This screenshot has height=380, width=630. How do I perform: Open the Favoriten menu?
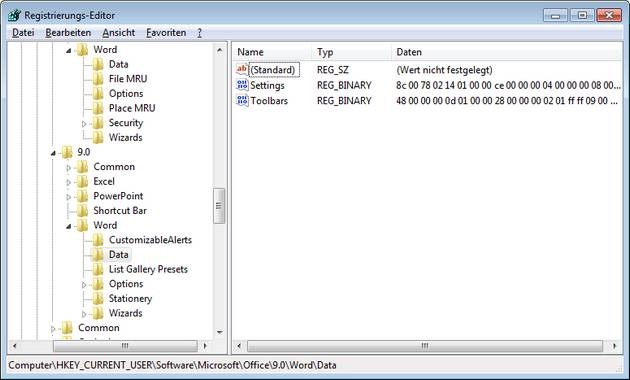[166, 33]
